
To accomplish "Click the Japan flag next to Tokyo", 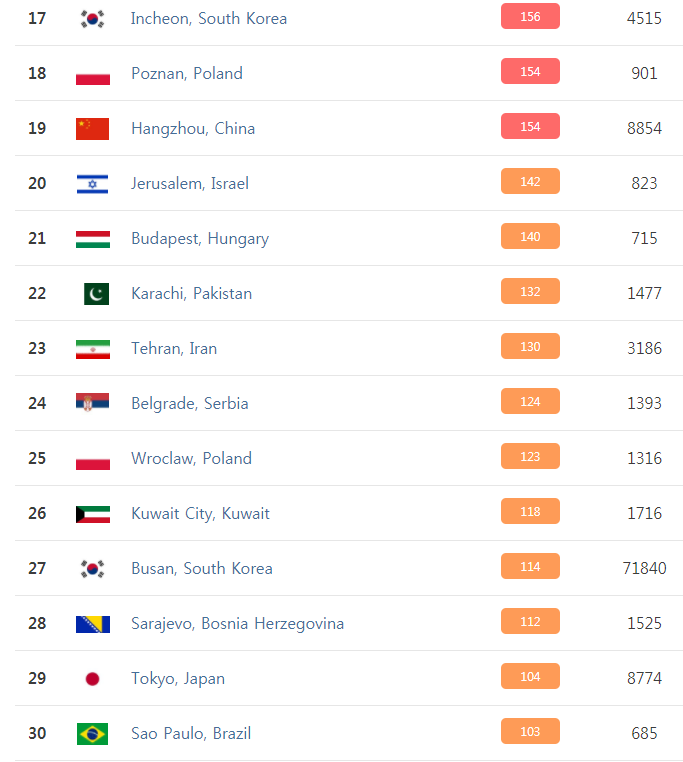I will click(x=92, y=678).
